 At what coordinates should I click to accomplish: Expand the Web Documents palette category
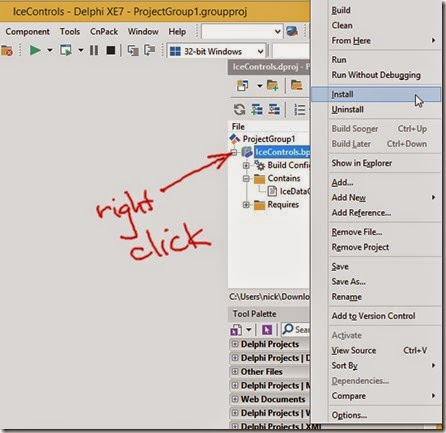[235, 399]
